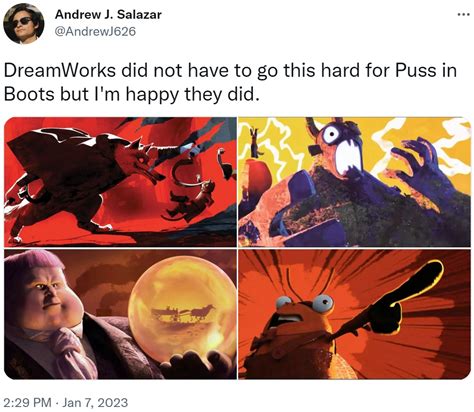Open the three-dot more options menu
474x412 pixels.
click(461, 15)
